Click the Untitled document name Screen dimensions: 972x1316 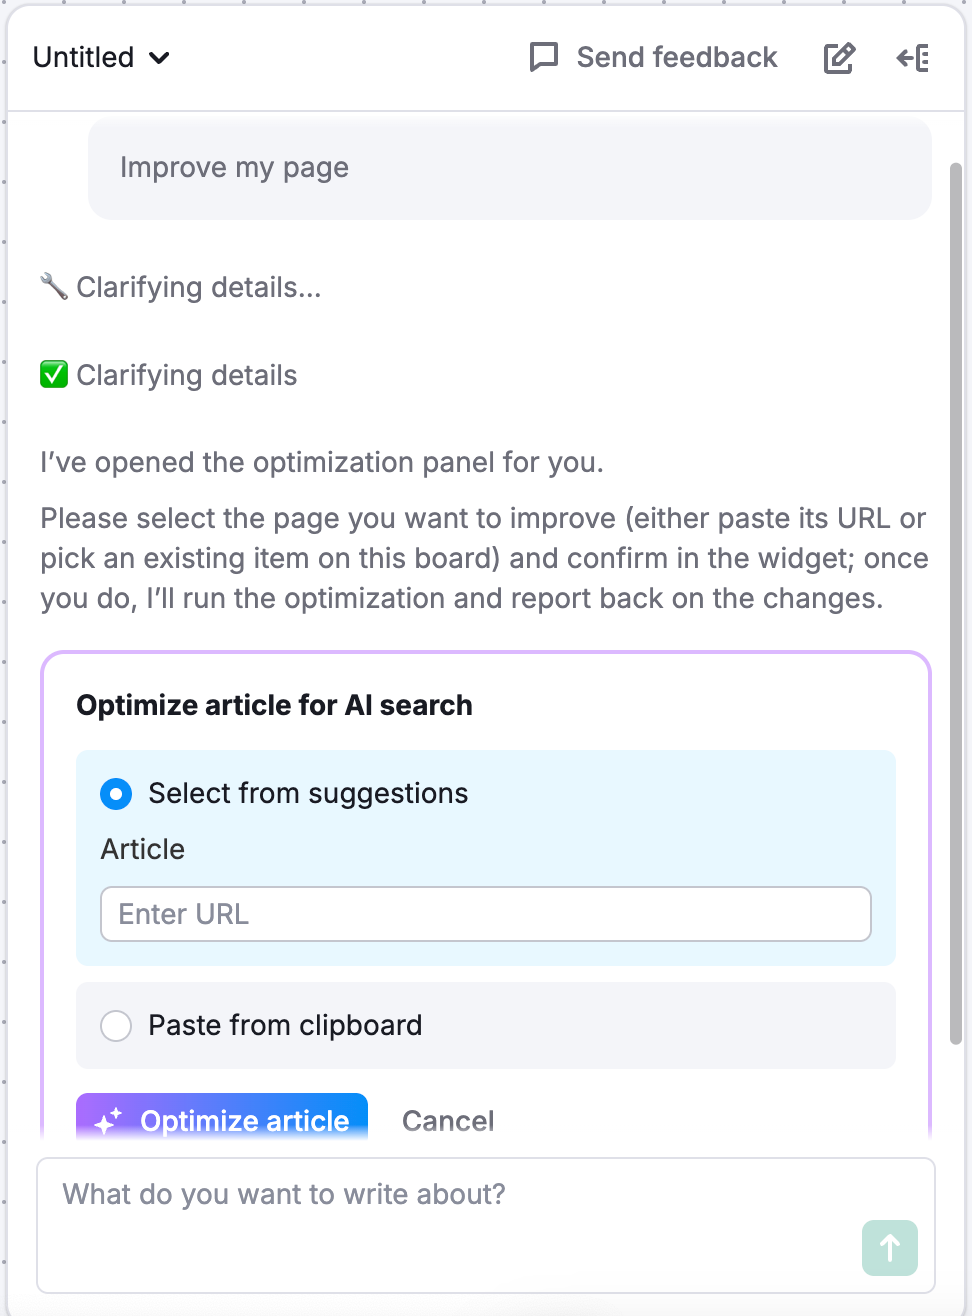(x=83, y=57)
